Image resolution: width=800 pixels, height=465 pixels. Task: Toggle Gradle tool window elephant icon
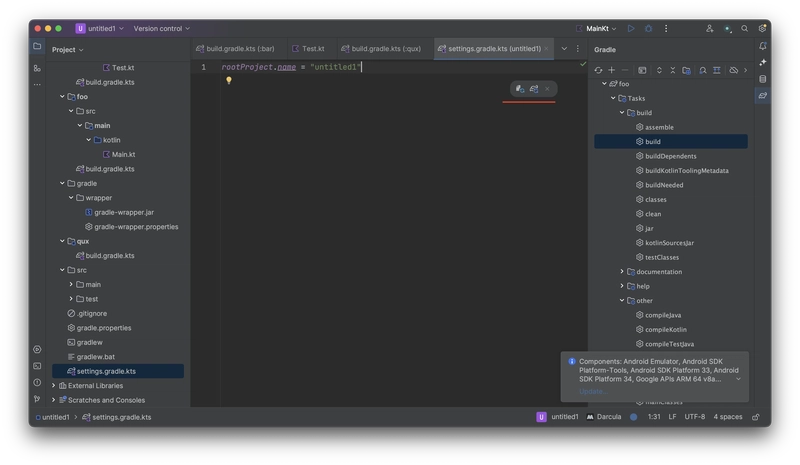[x=763, y=95]
